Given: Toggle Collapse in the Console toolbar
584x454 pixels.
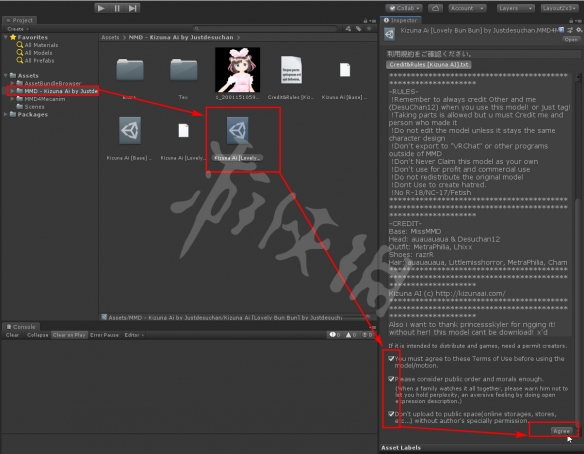Looking at the screenshot, I should [x=37, y=335].
